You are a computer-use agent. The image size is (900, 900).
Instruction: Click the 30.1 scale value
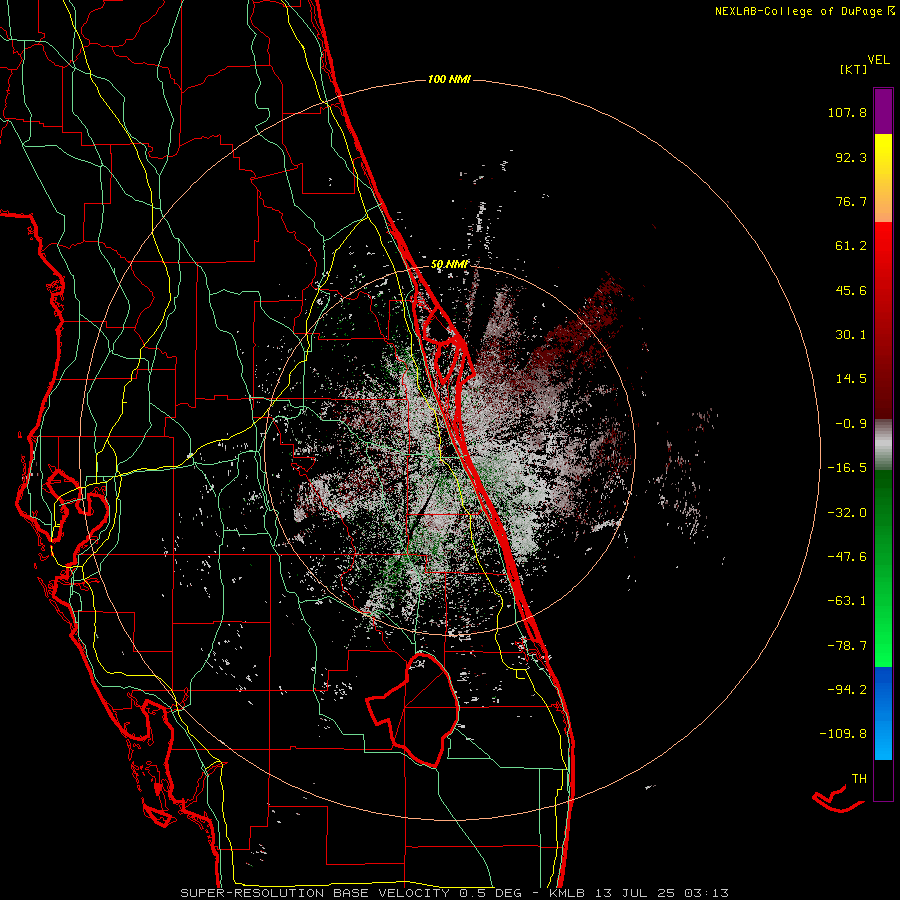point(851,335)
